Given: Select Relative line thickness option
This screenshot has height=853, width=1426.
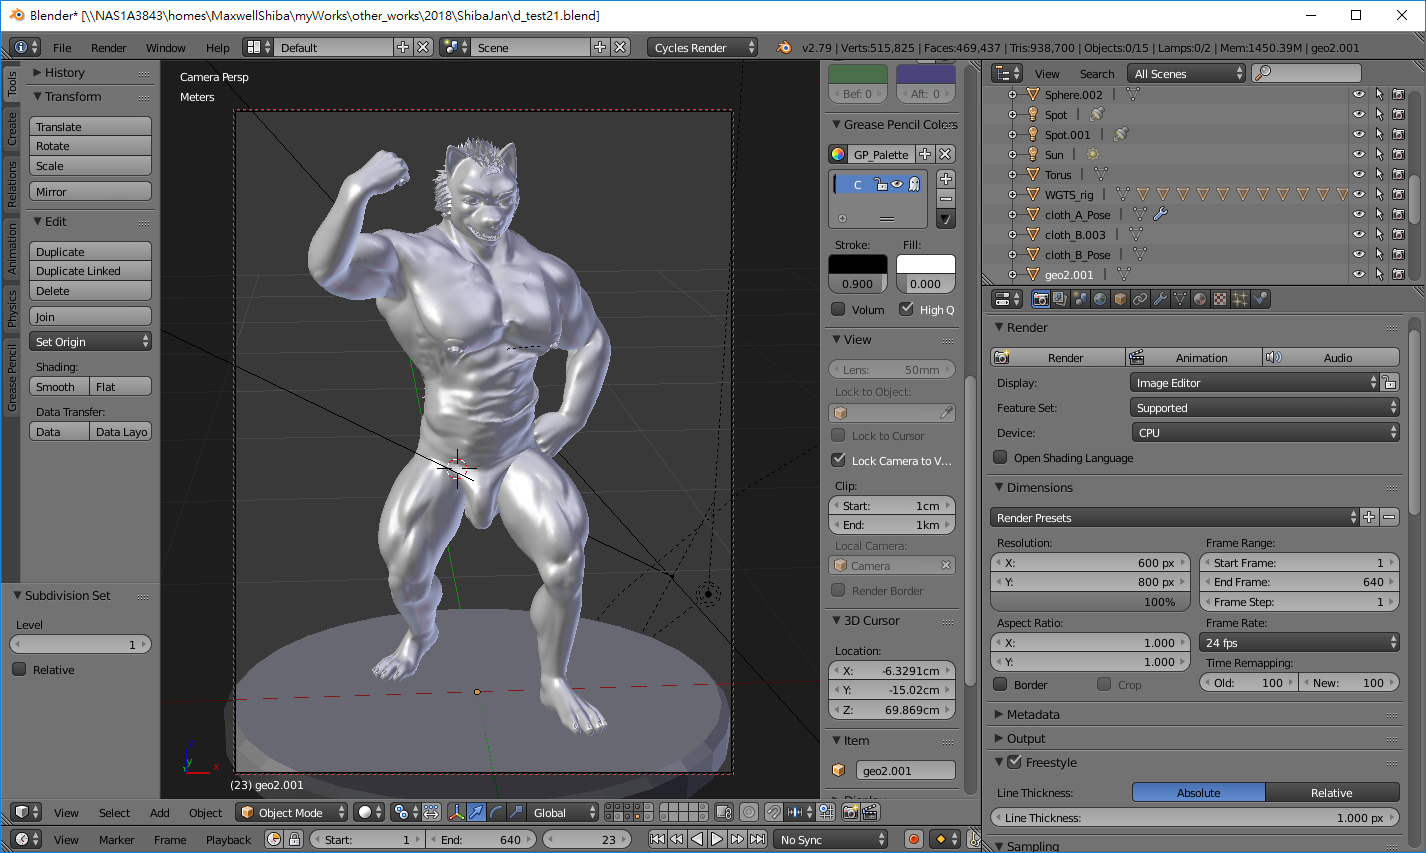Looking at the screenshot, I should coord(1332,792).
